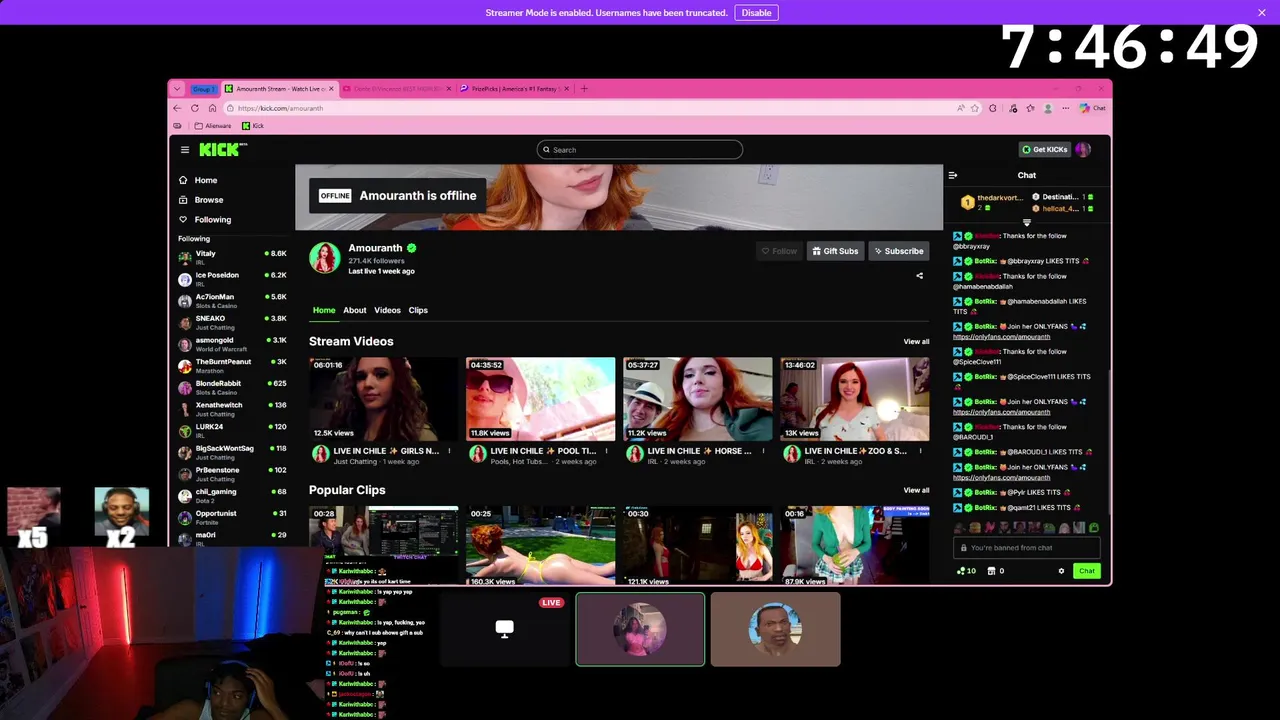
Task: Open a new browser tab
Action: [585, 88]
